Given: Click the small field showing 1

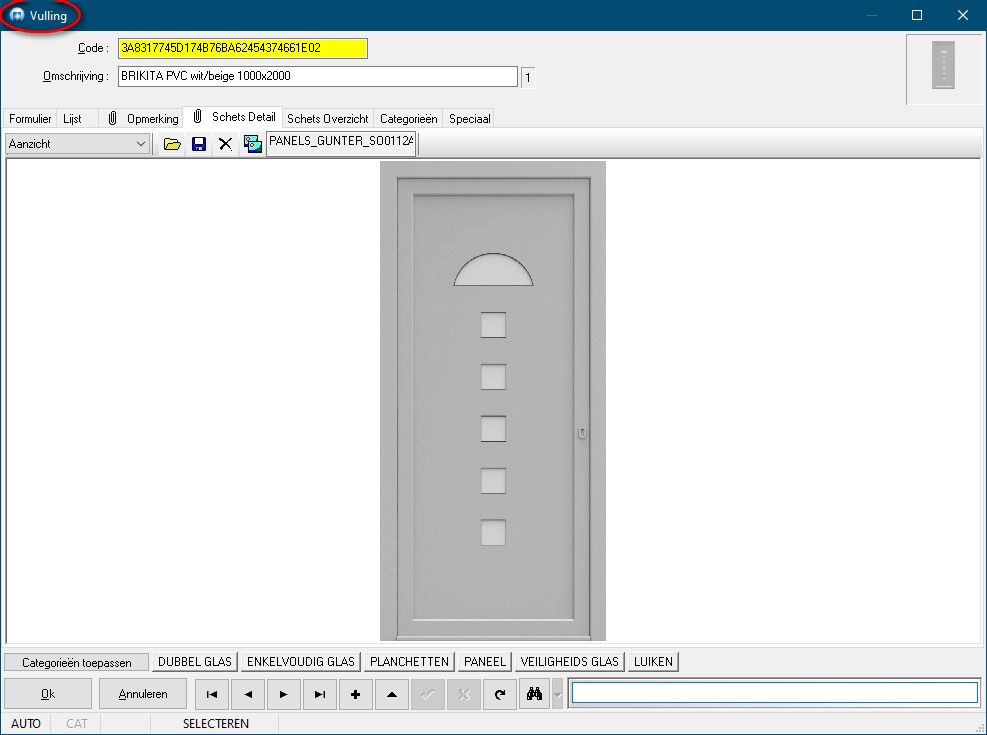Looking at the screenshot, I should [528, 78].
